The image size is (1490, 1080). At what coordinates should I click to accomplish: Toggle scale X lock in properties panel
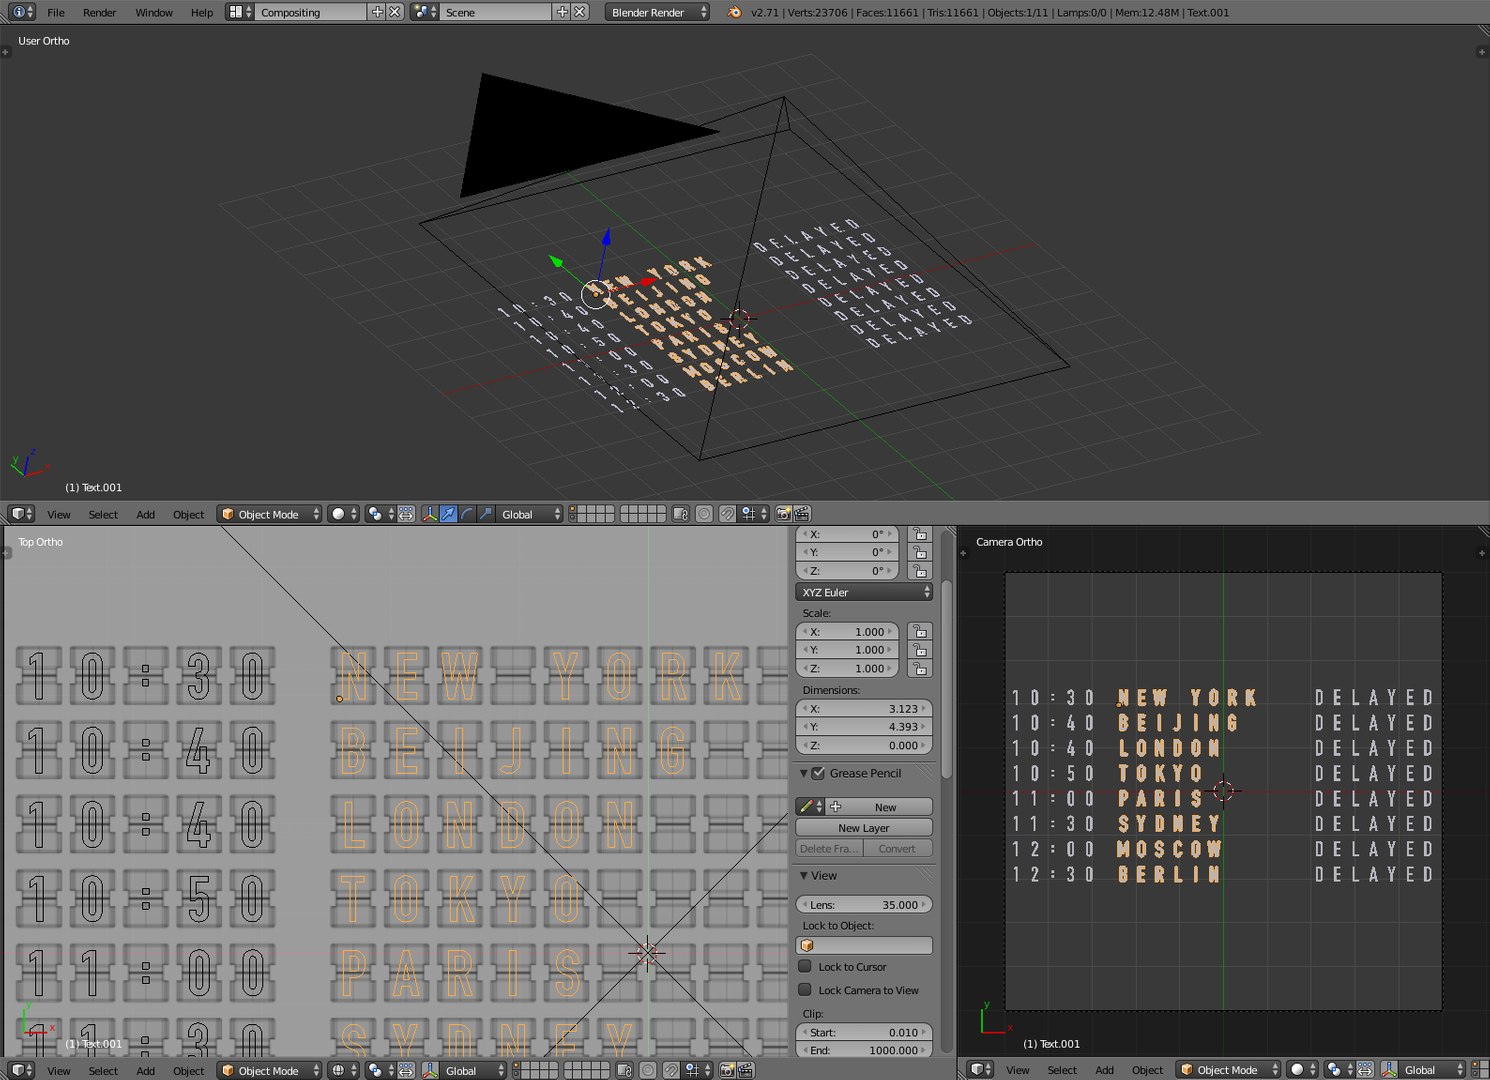coord(919,632)
